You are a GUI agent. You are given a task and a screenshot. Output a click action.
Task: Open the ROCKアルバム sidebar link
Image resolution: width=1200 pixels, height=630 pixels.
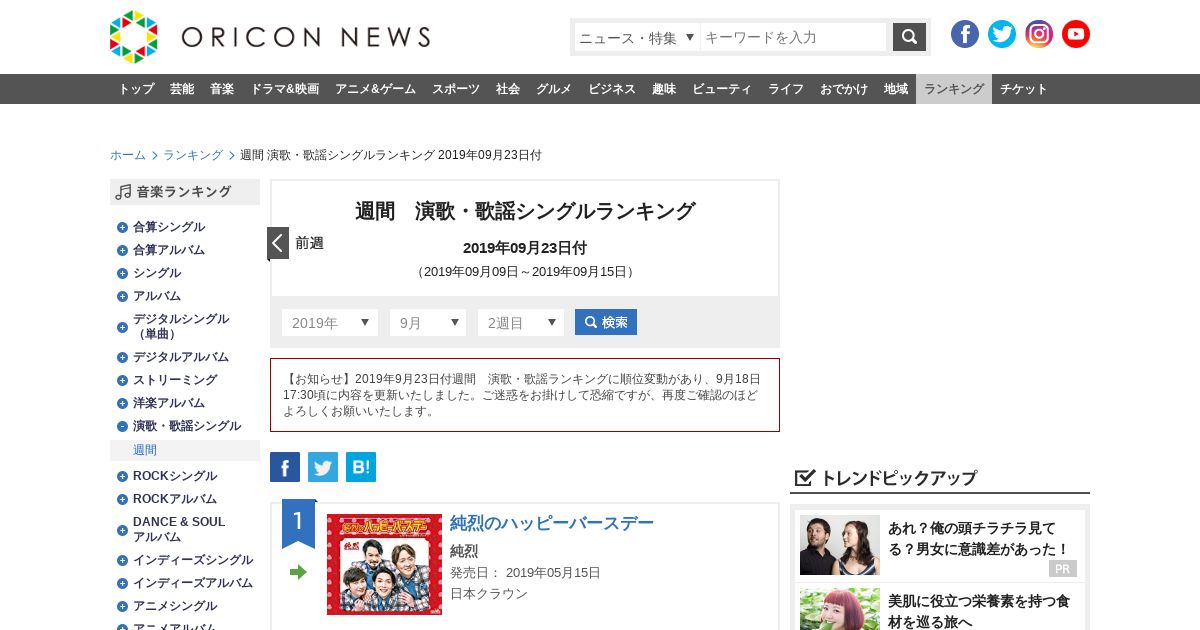tap(175, 499)
